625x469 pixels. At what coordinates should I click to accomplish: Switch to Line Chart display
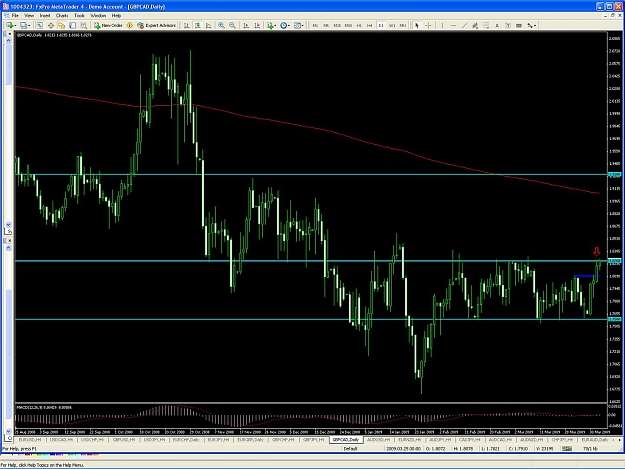[208, 25]
